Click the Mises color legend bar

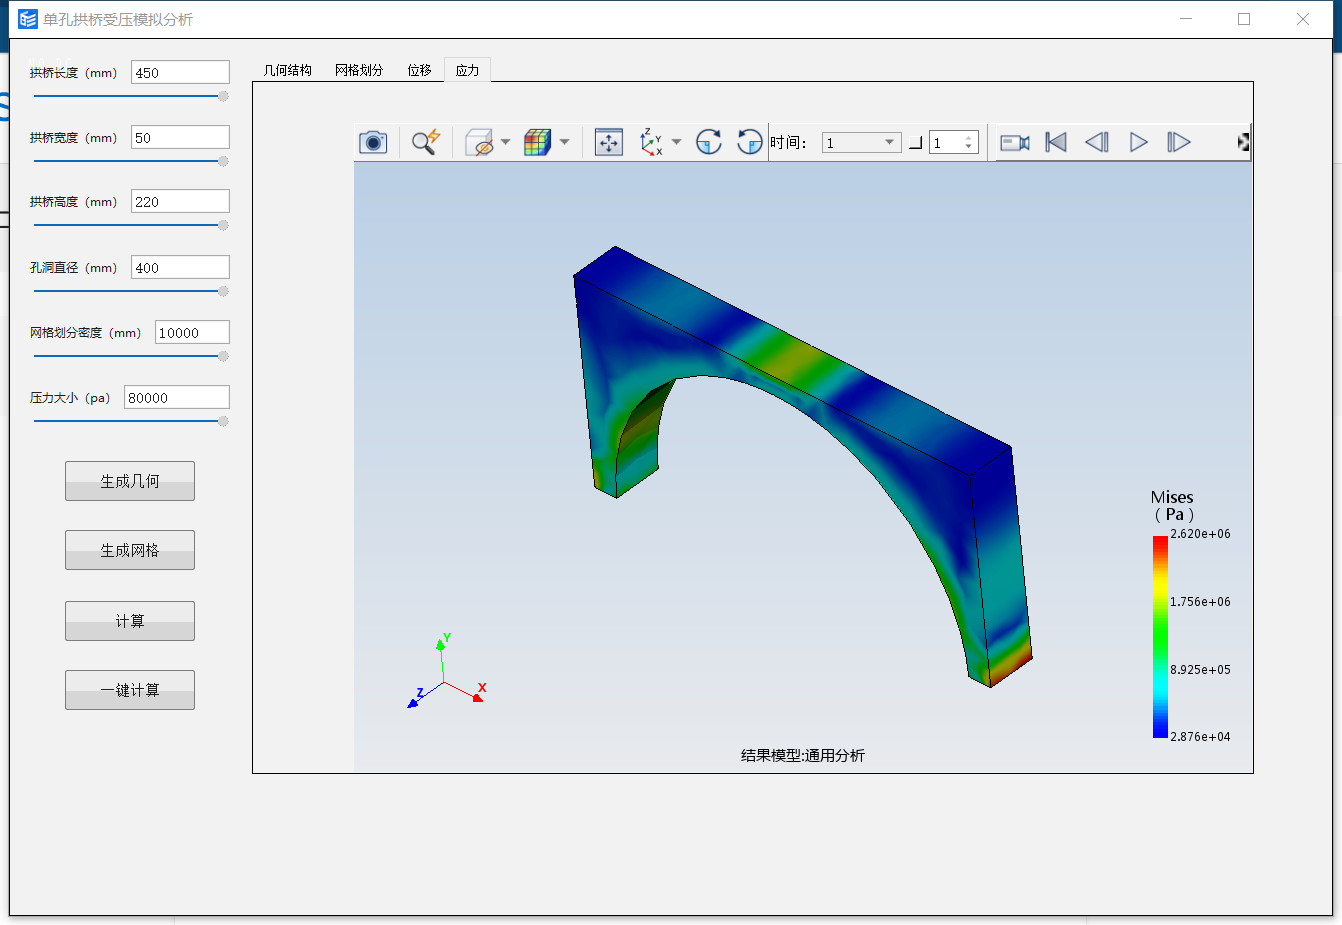1160,637
